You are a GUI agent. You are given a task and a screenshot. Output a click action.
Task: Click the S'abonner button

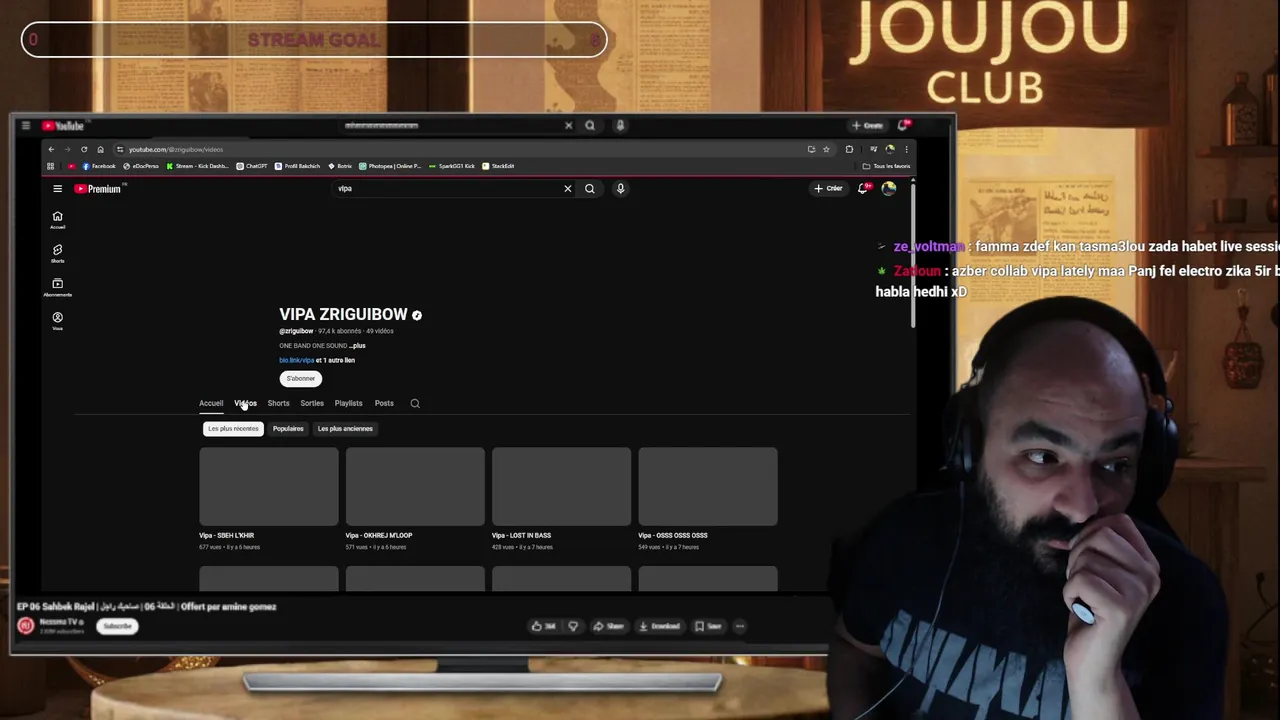point(301,379)
